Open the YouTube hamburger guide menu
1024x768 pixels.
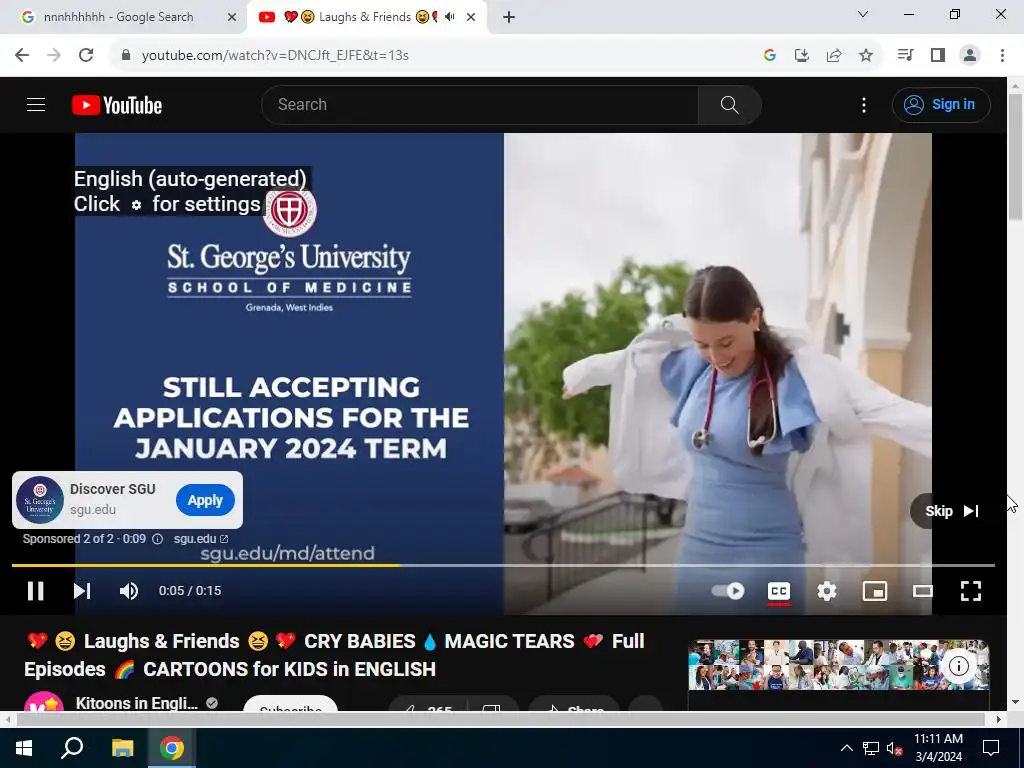click(36, 104)
